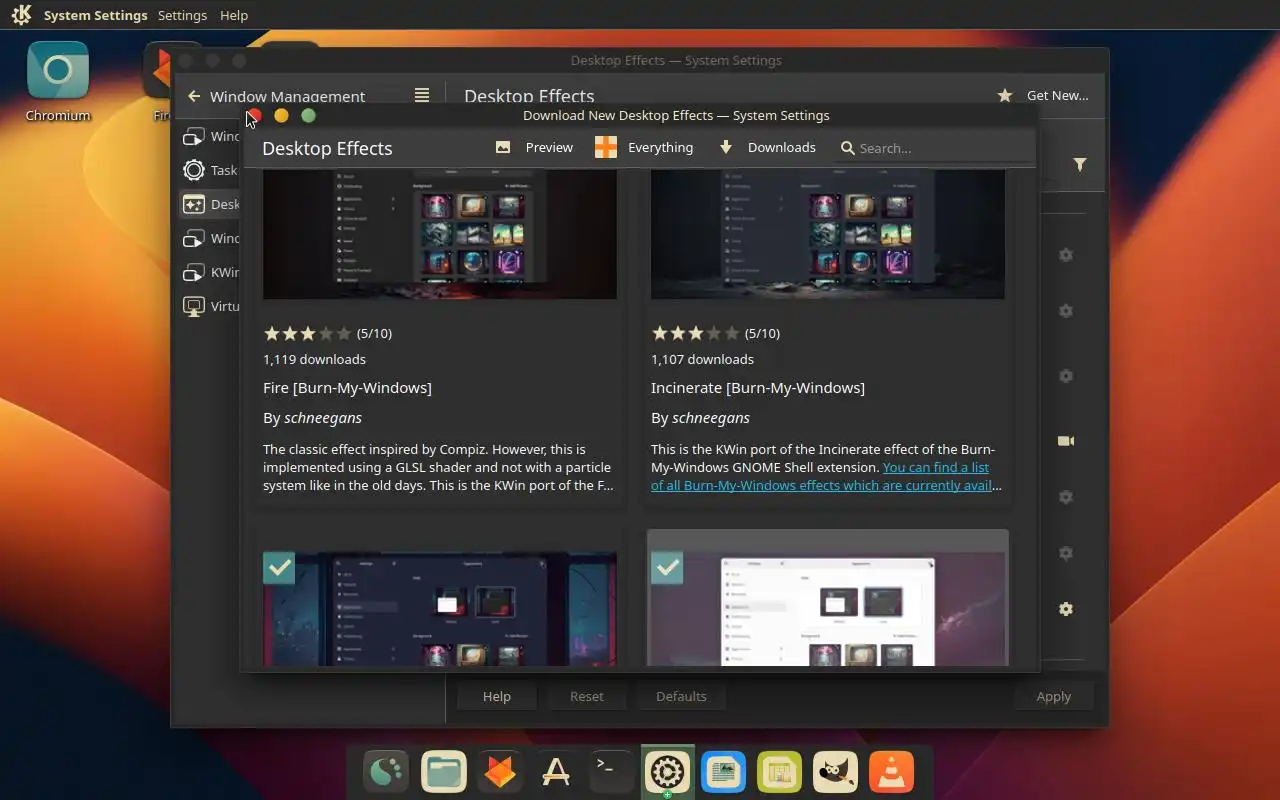The width and height of the screenshot is (1280, 800).
Task: Click the Apply button
Action: 1053,696
